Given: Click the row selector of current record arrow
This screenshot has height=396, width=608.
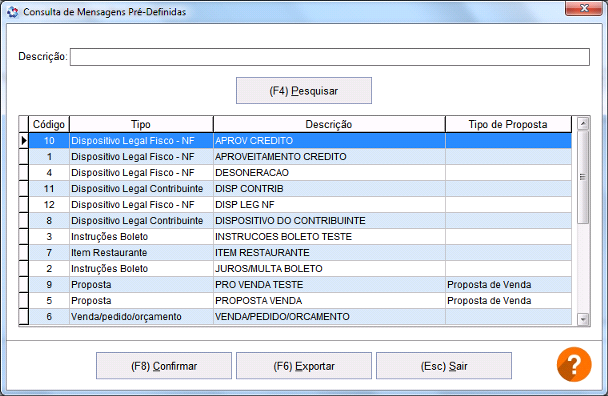Looking at the screenshot, I should click(24, 140).
